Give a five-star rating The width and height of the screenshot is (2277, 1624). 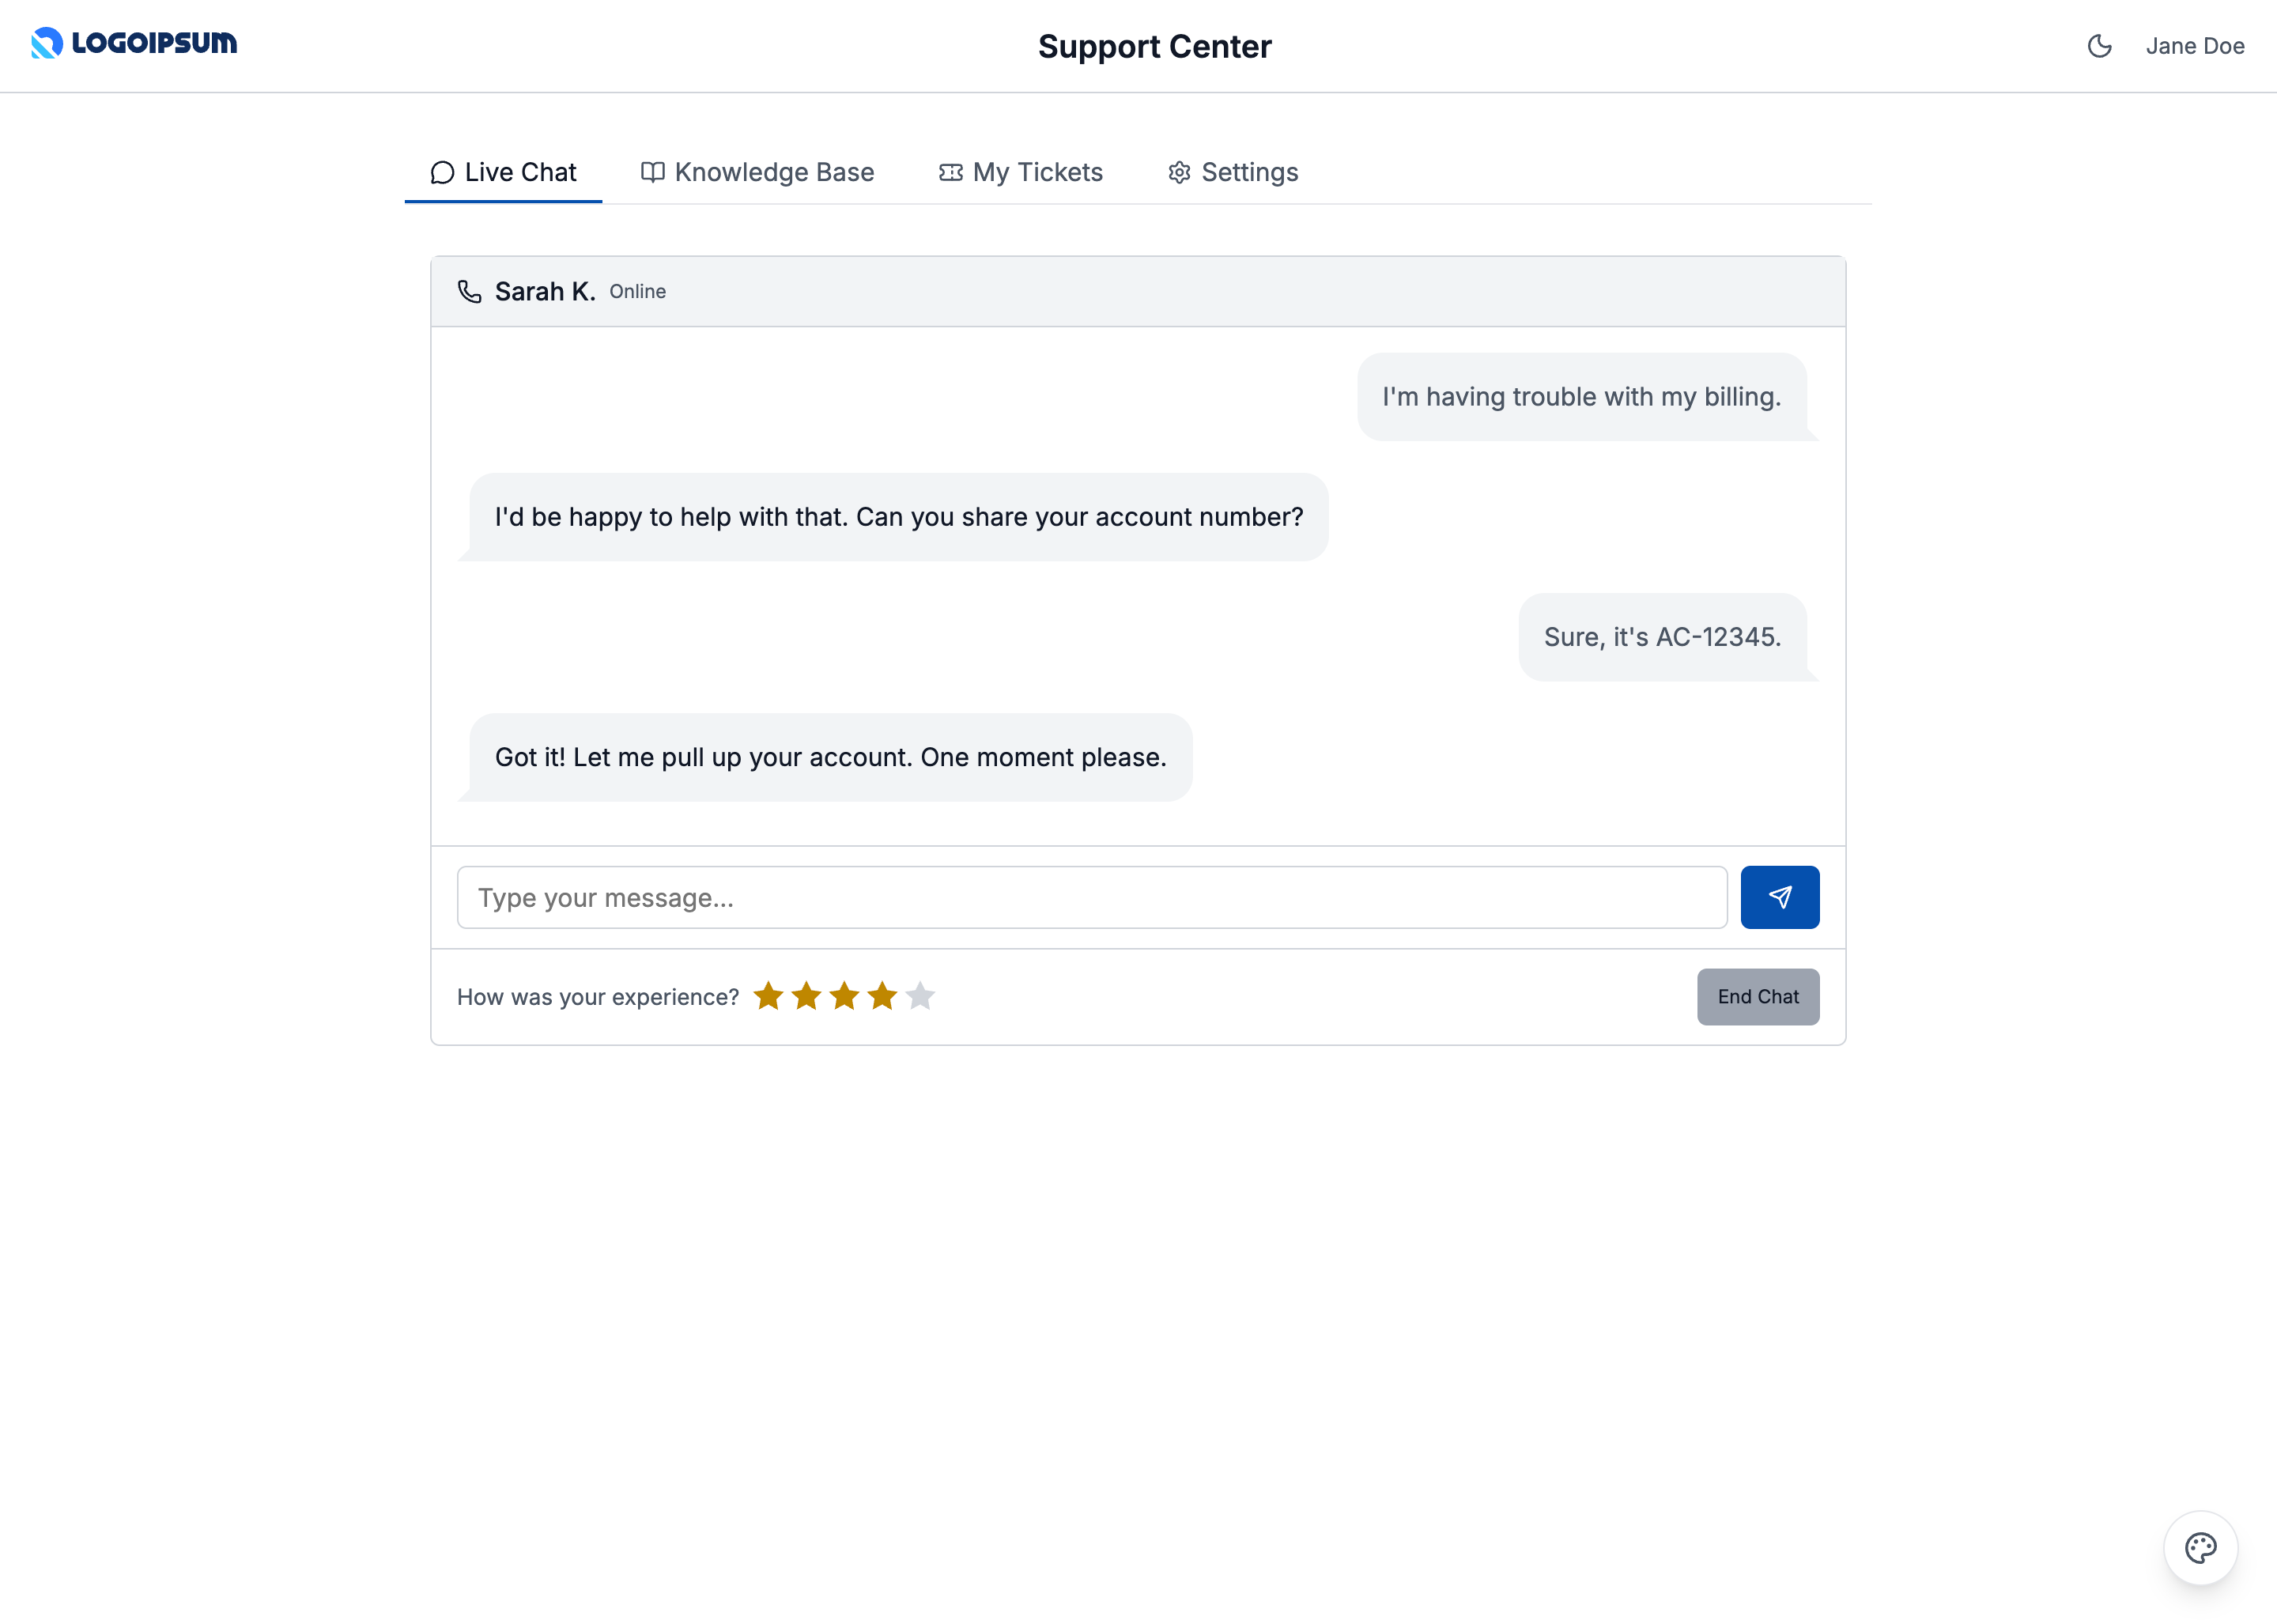coord(920,996)
